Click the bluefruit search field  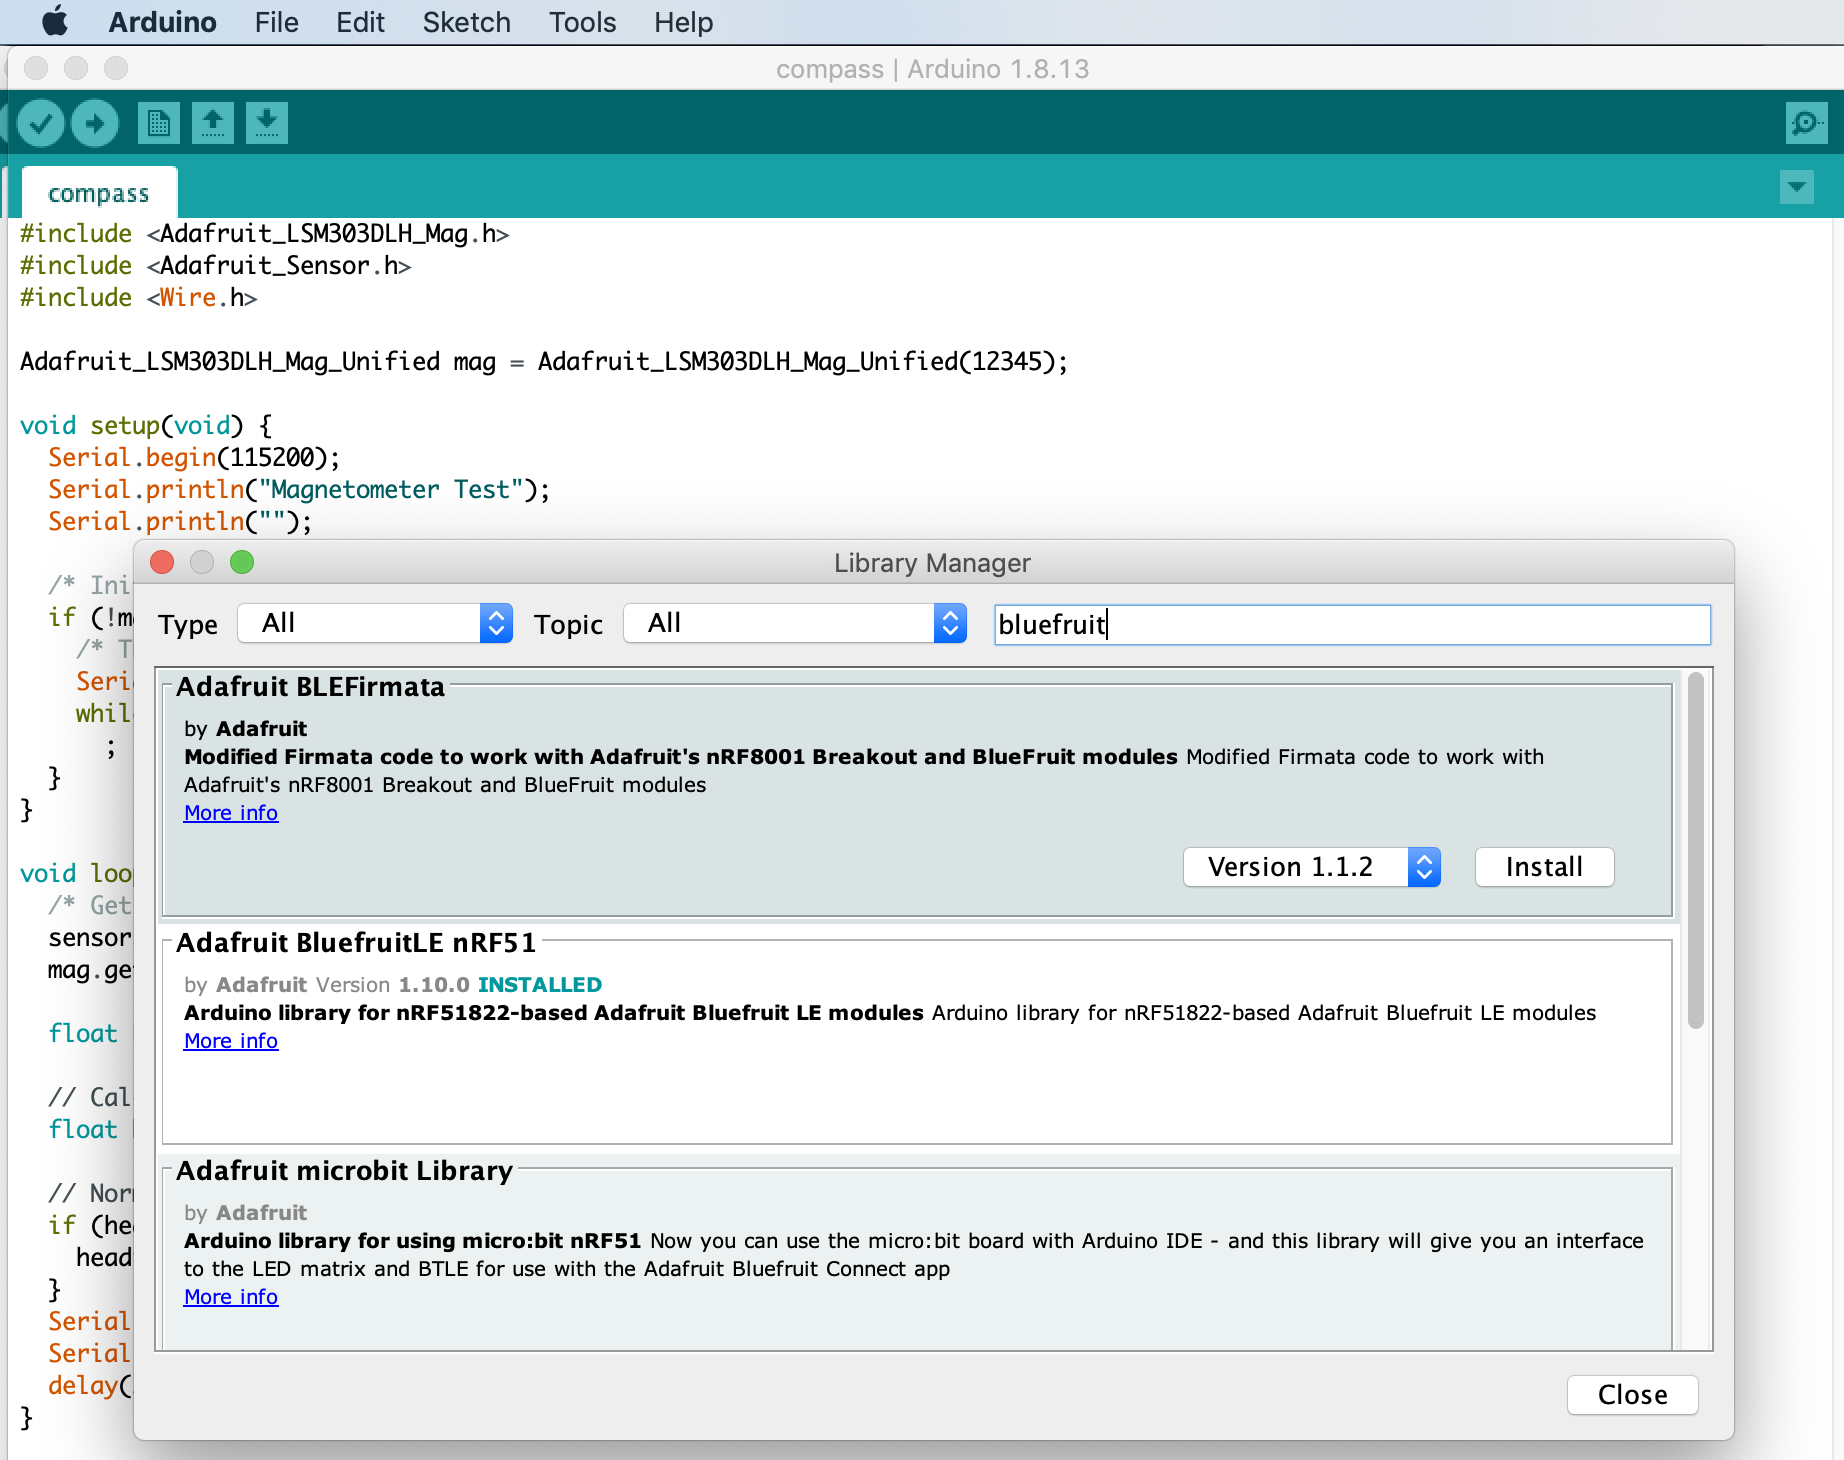pos(1352,624)
